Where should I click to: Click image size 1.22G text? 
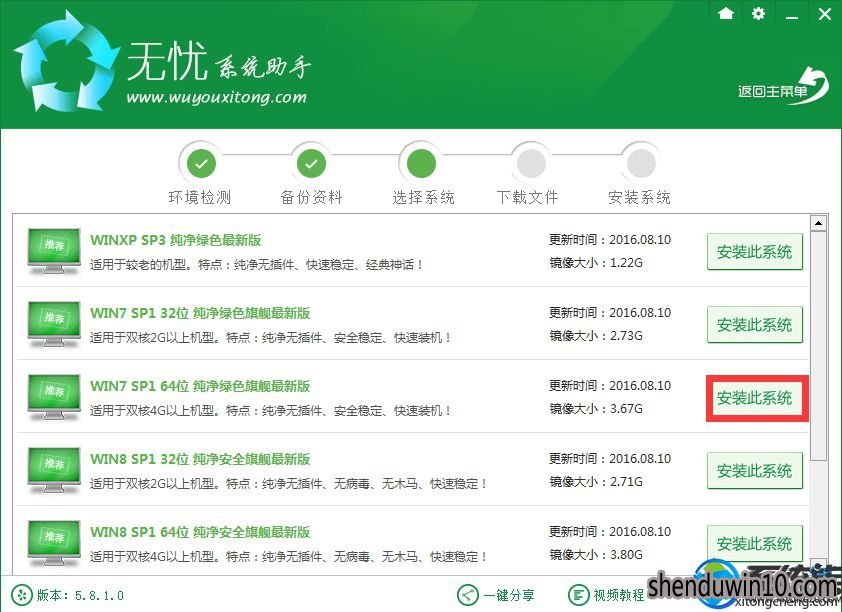[626, 263]
